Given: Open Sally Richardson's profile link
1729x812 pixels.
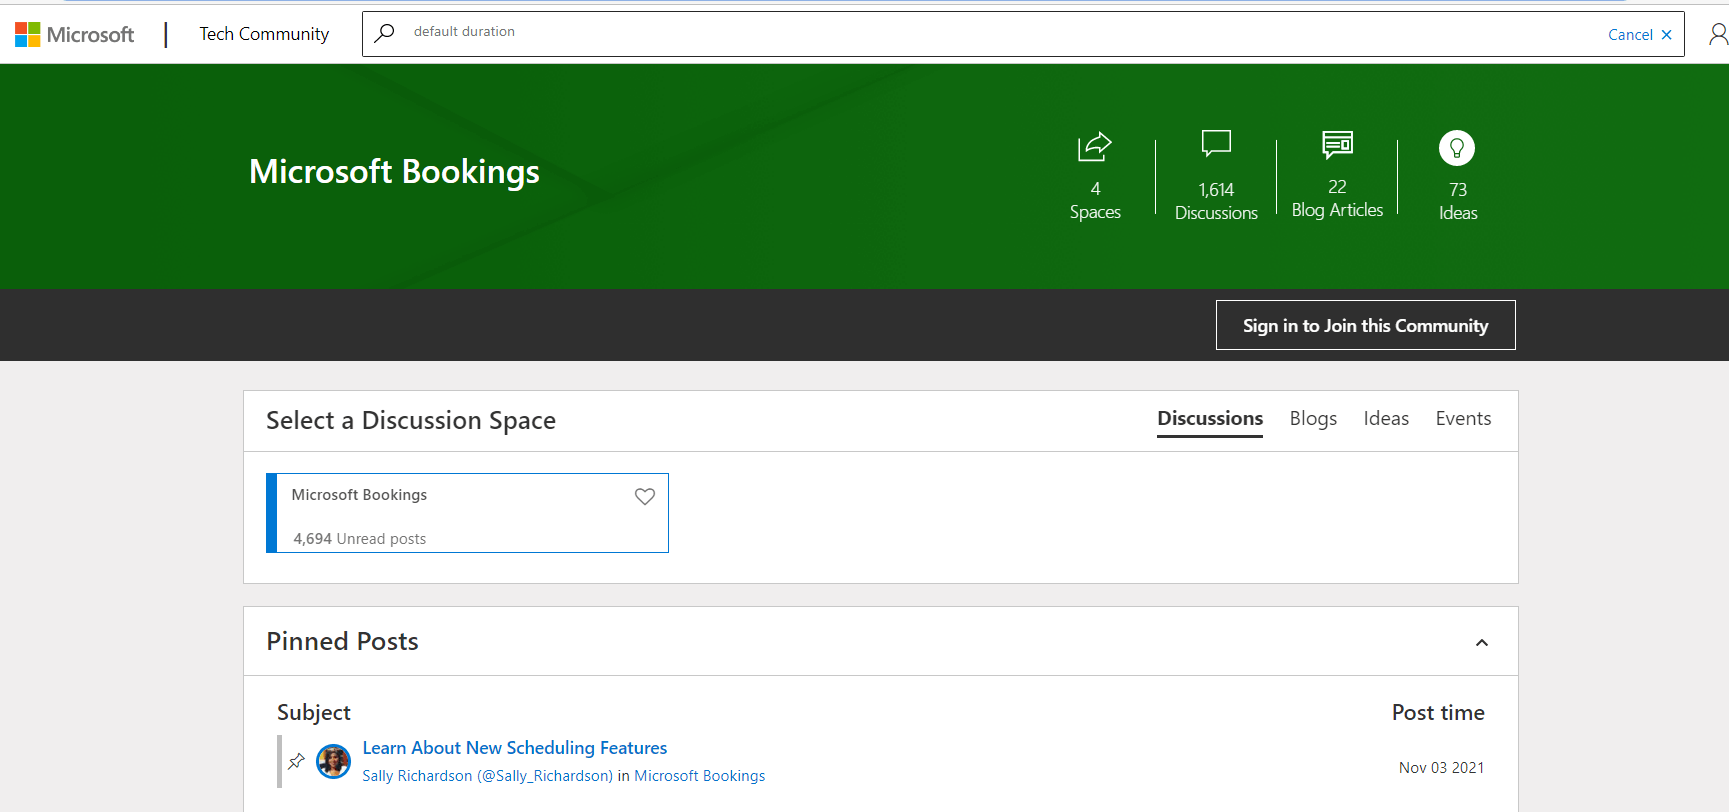Looking at the screenshot, I should 487,776.
